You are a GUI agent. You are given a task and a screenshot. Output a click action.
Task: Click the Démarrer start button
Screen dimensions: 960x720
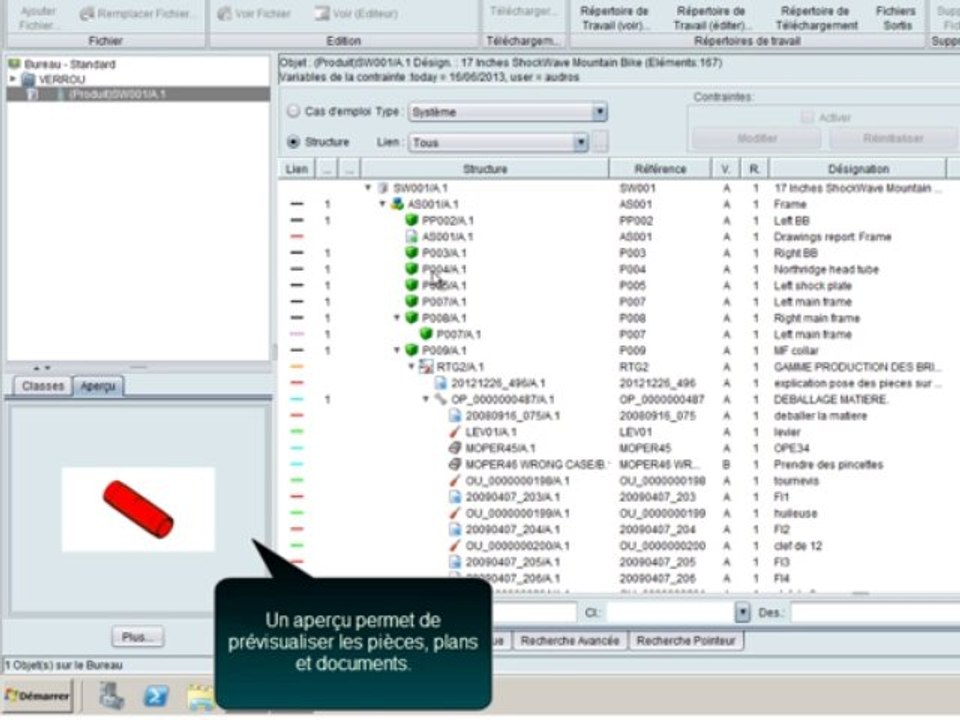click(37, 696)
